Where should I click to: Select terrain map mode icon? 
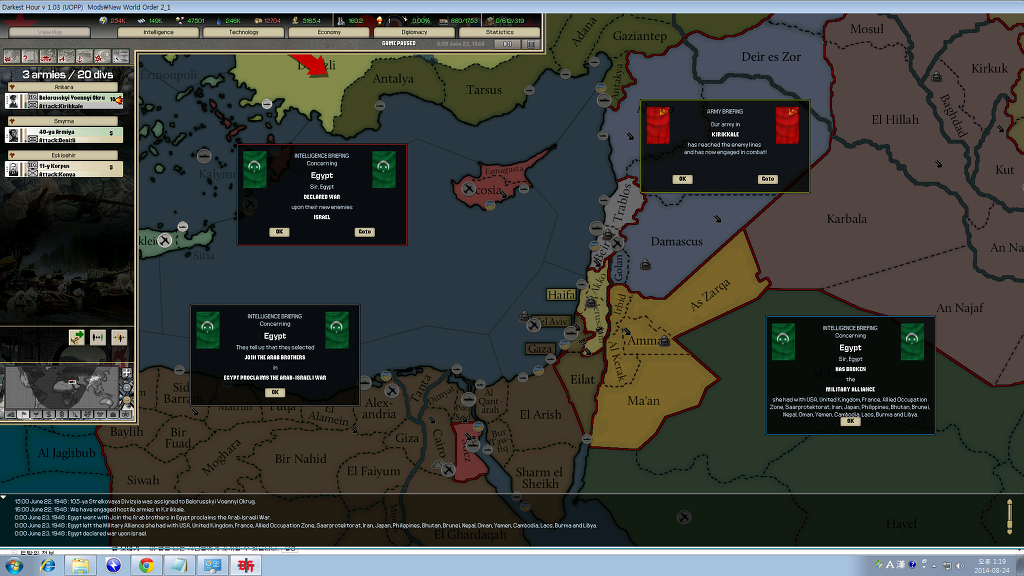tap(11, 414)
